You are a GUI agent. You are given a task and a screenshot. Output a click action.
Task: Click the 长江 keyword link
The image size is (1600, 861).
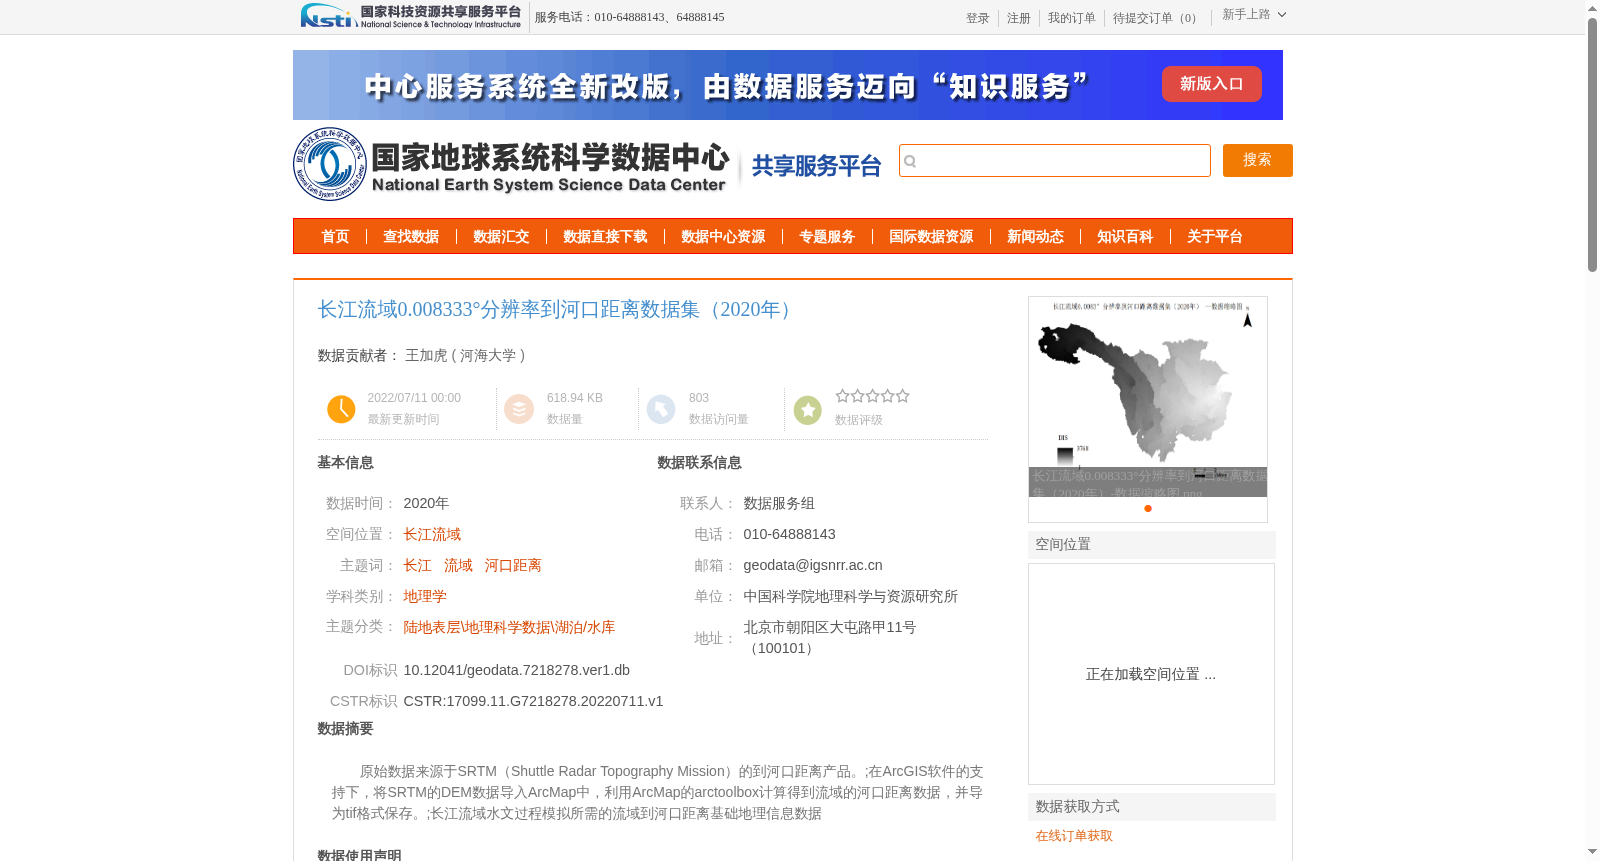(417, 566)
